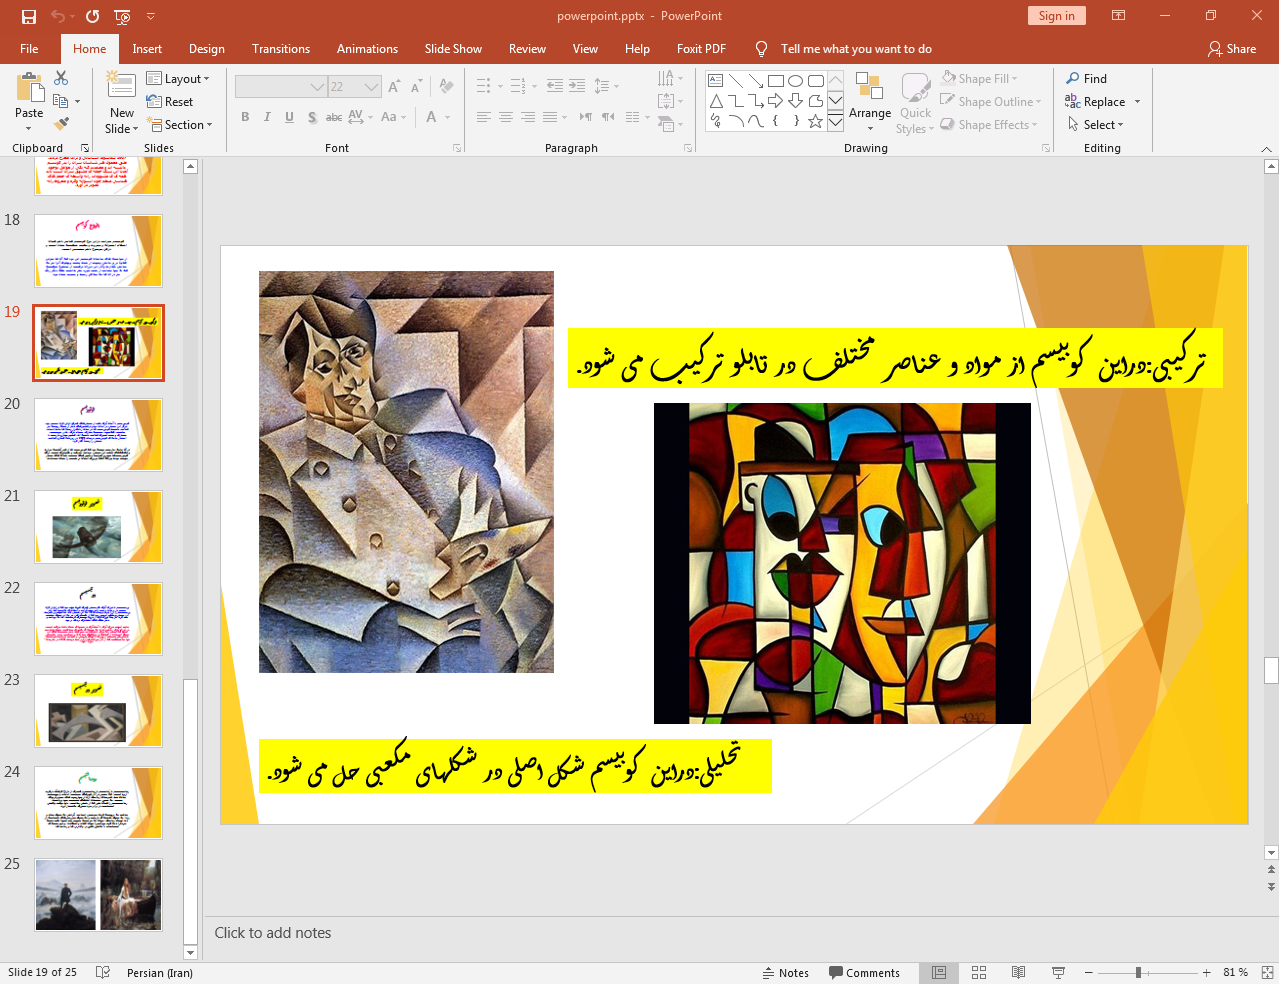Image resolution: width=1279 pixels, height=984 pixels.
Task: Open Comments pane from status bar
Action: [x=864, y=973]
